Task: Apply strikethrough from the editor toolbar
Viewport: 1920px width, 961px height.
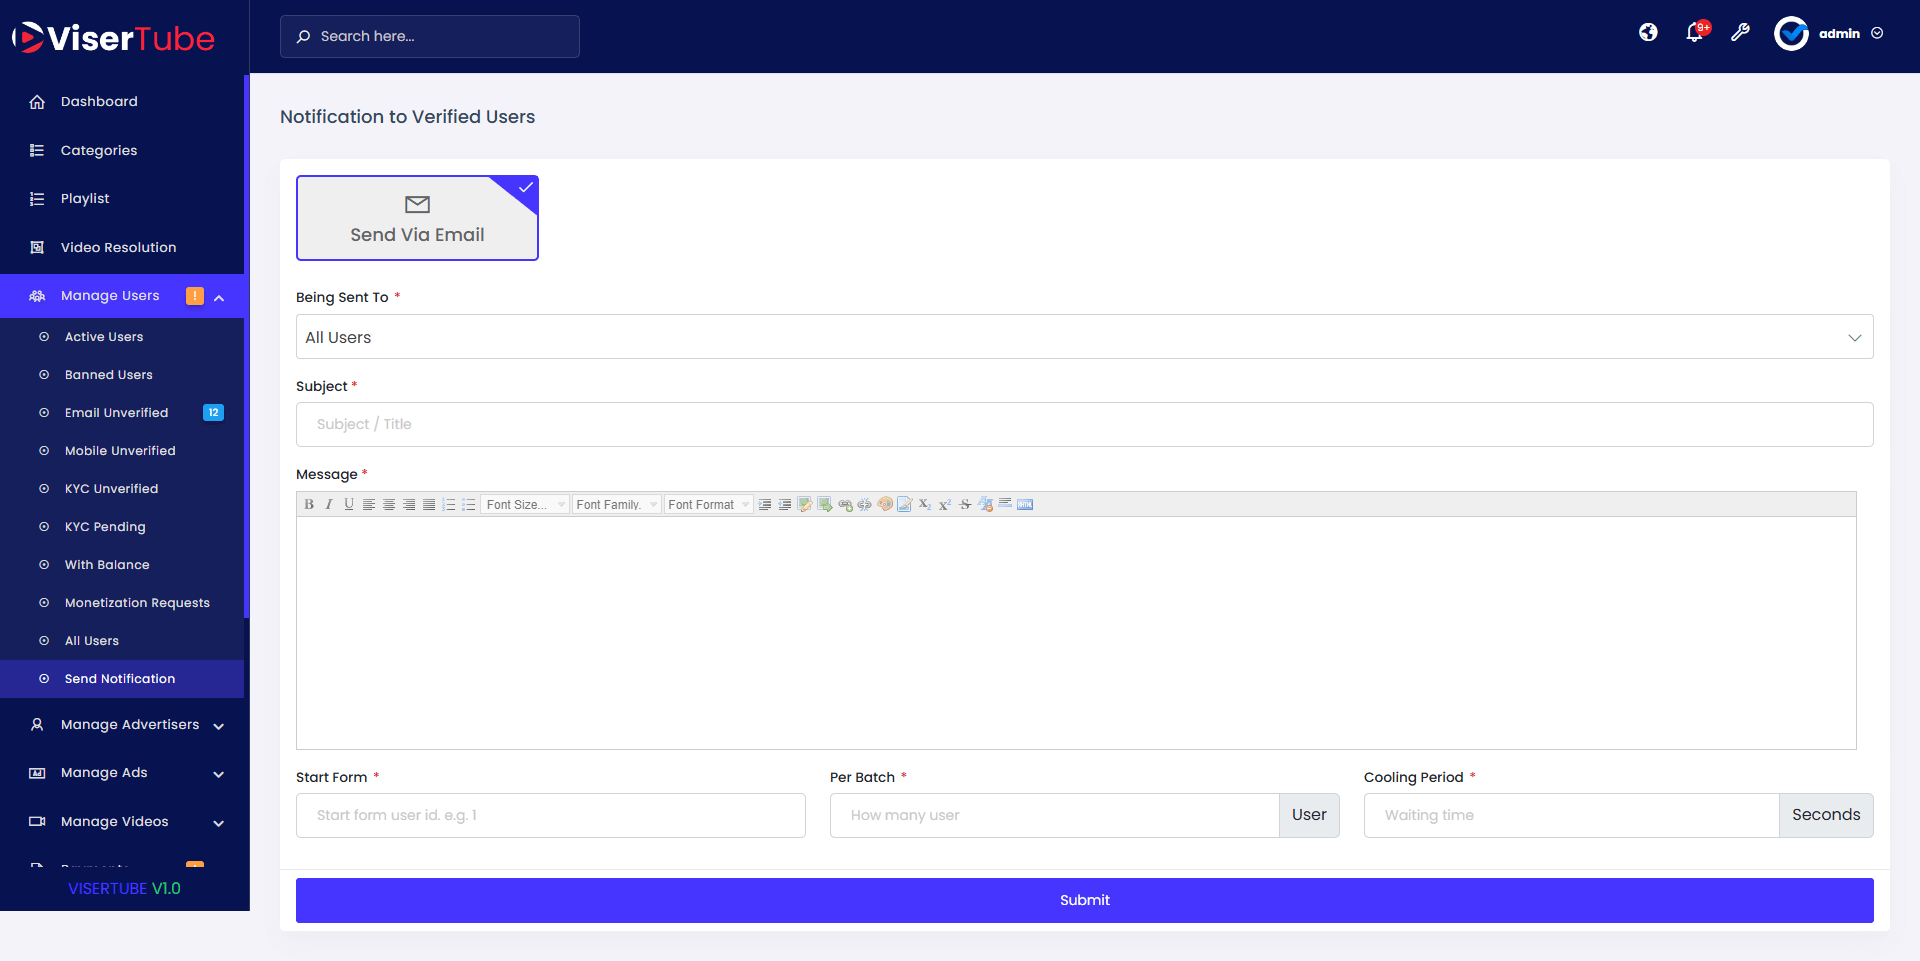Action: coord(965,505)
